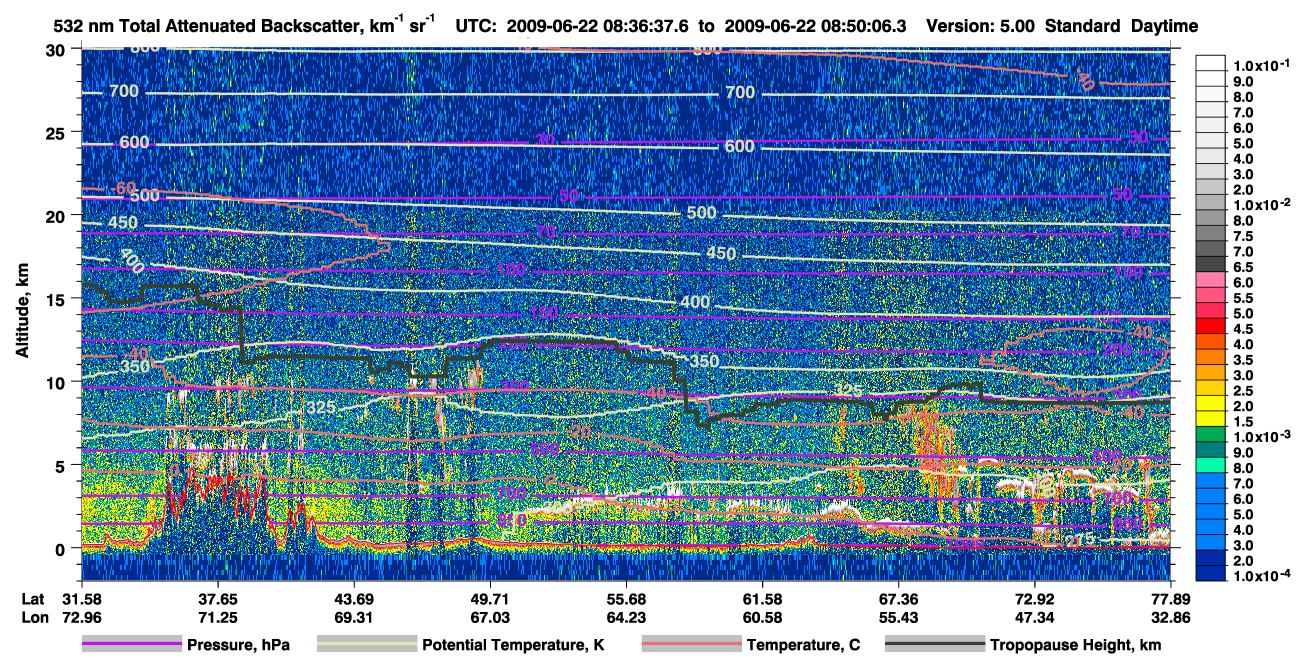Viewport: 1300px width, 667px height.
Task: Click the 'Potential Temperature, K' legend label
Action: (x=513, y=646)
